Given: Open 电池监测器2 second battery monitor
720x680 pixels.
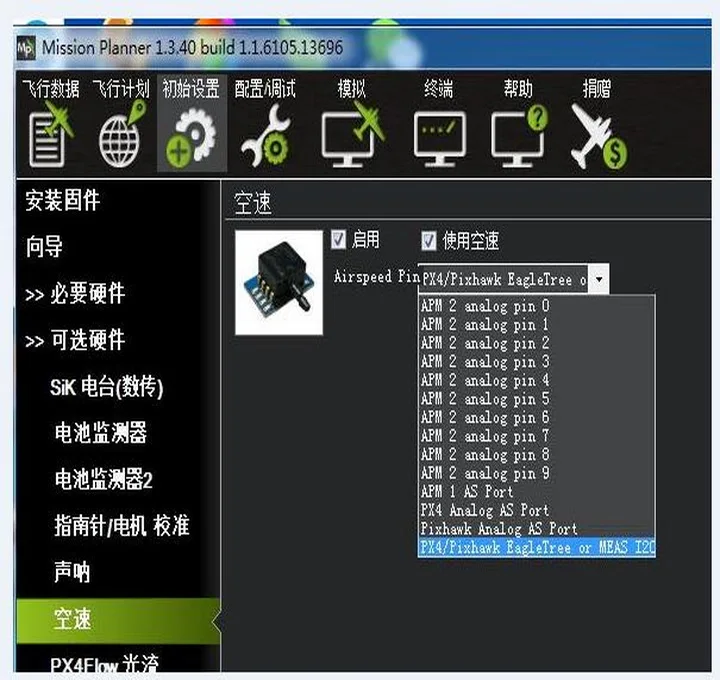Looking at the screenshot, I should (103, 479).
